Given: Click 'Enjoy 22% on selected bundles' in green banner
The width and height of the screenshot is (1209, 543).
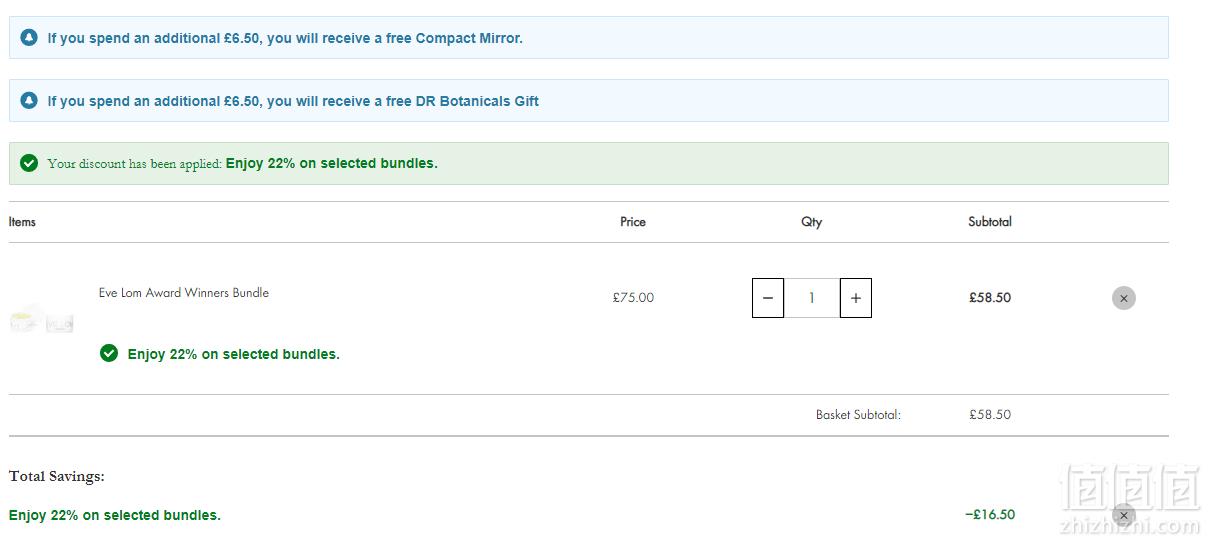Looking at the screenshot, I should click(x=331, y=163).
